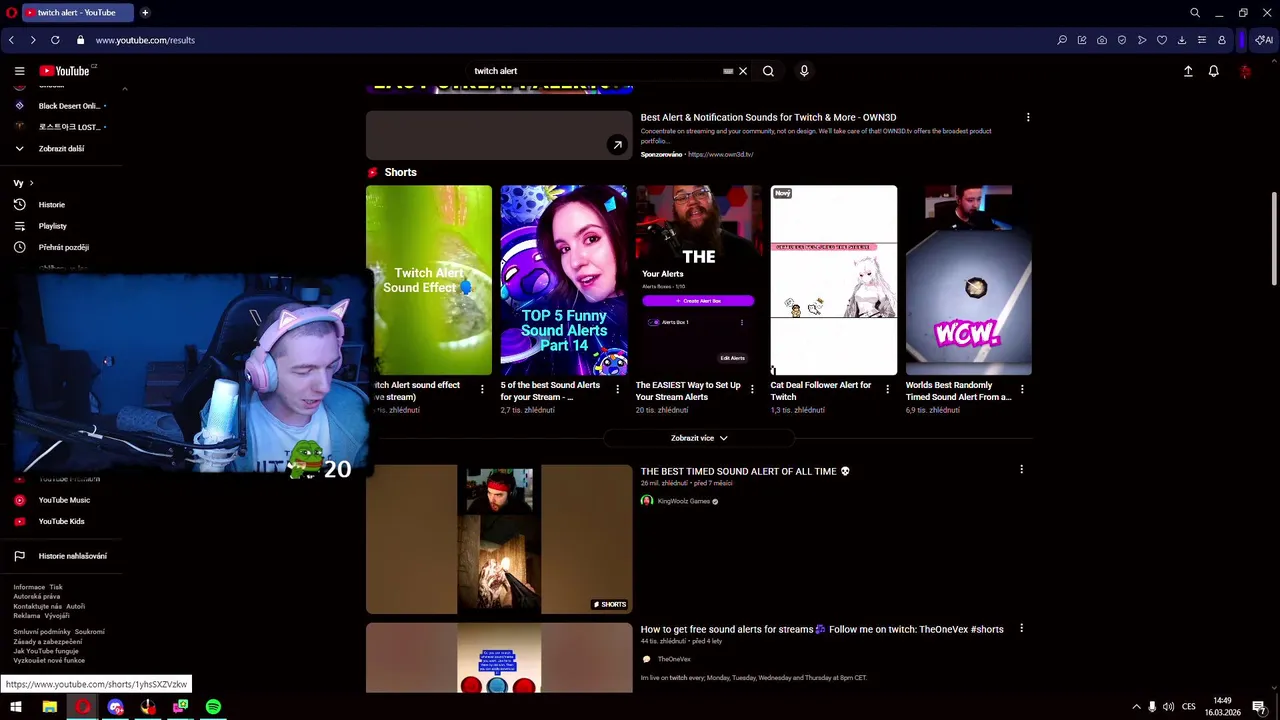
Task: Open the YouTube upload arrow button
Action: click(1188, 71)
